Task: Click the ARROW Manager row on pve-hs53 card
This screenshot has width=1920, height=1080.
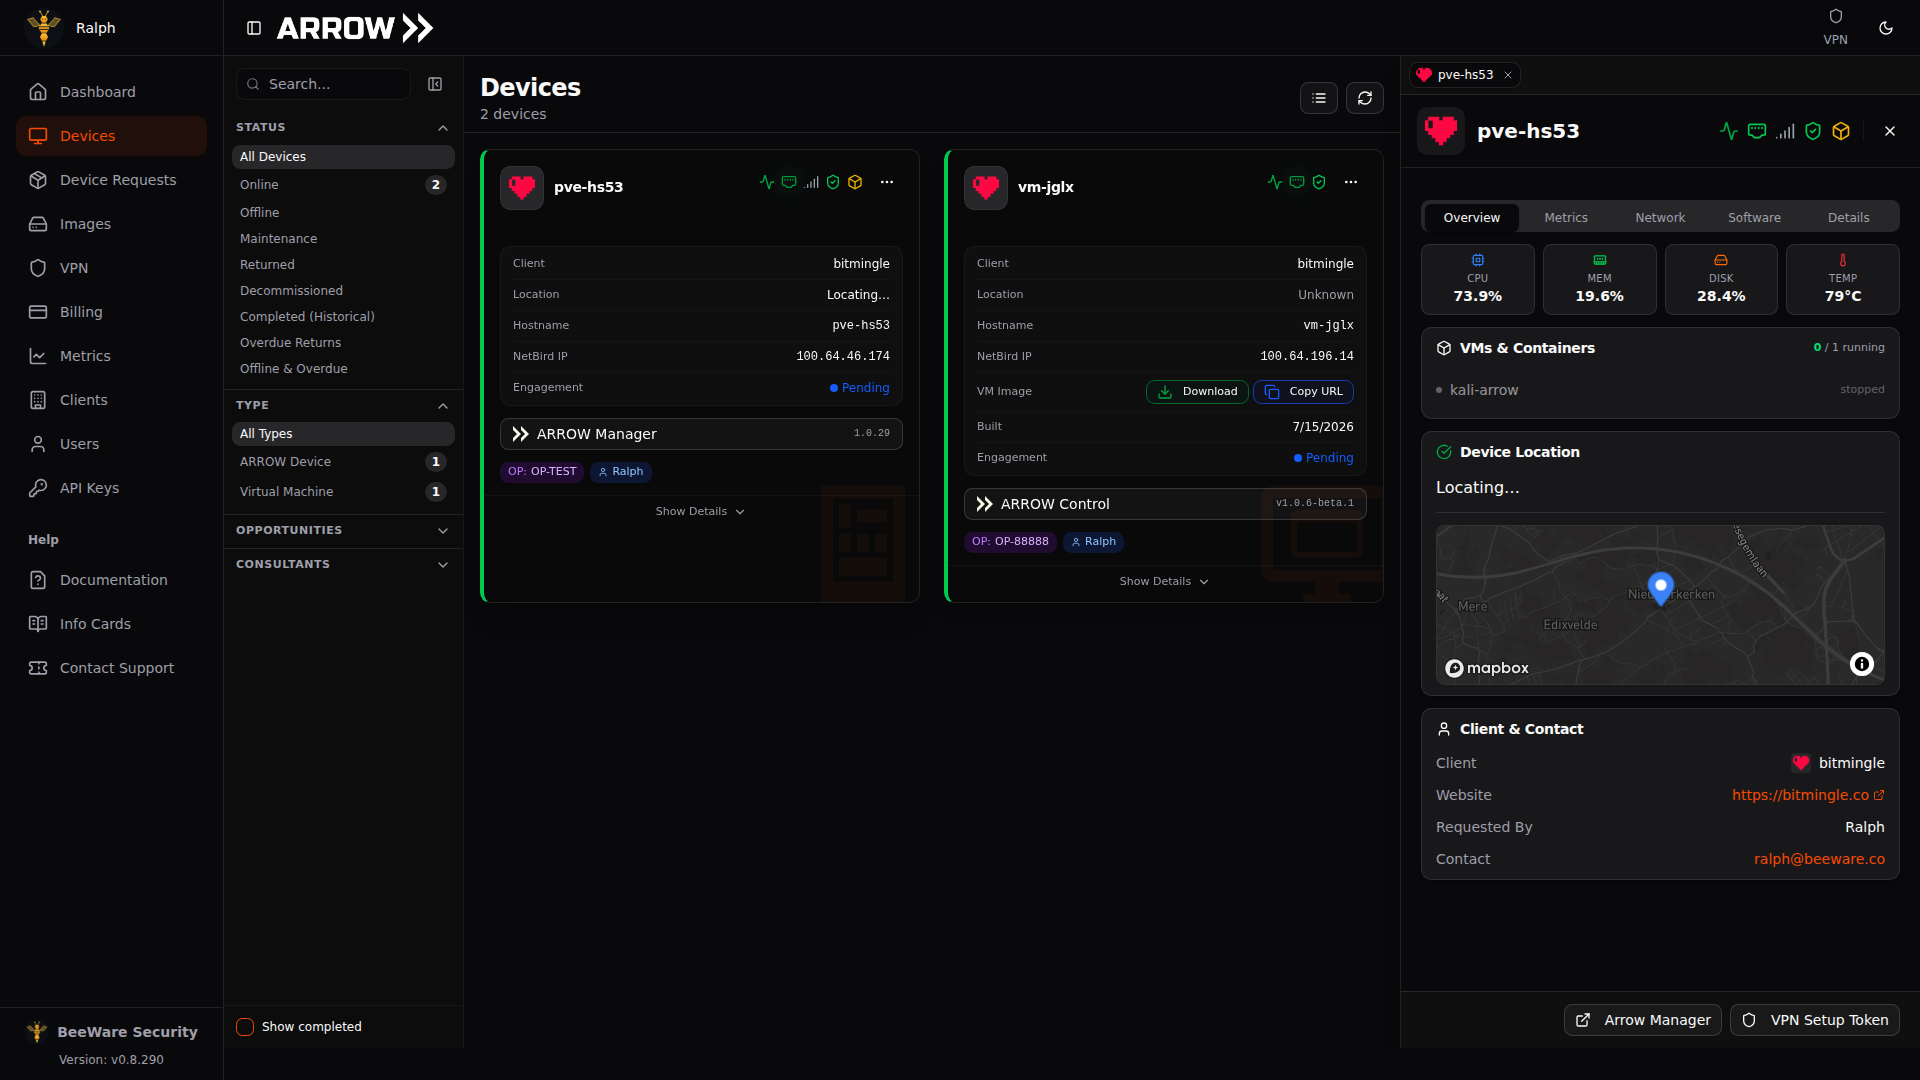Action: (701, 434)
